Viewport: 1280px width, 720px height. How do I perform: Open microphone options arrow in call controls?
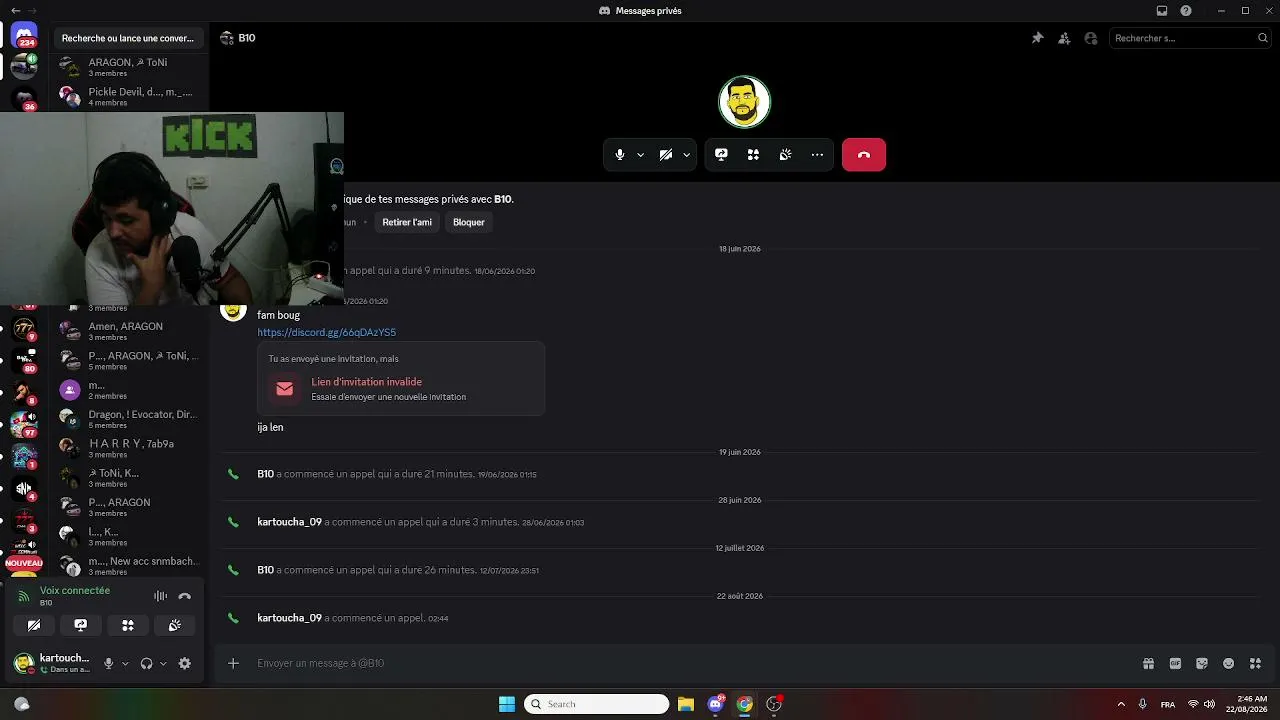point(640,155)
